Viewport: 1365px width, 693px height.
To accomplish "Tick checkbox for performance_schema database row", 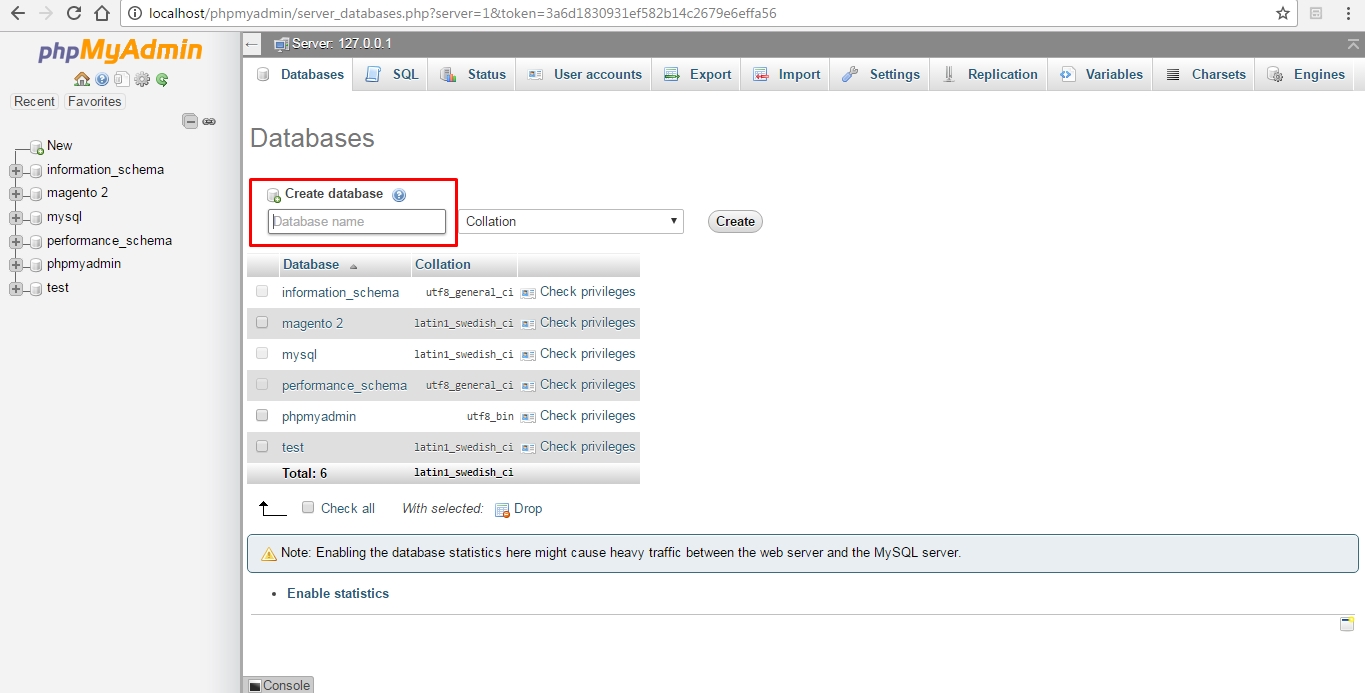I will tap(262, 384).
